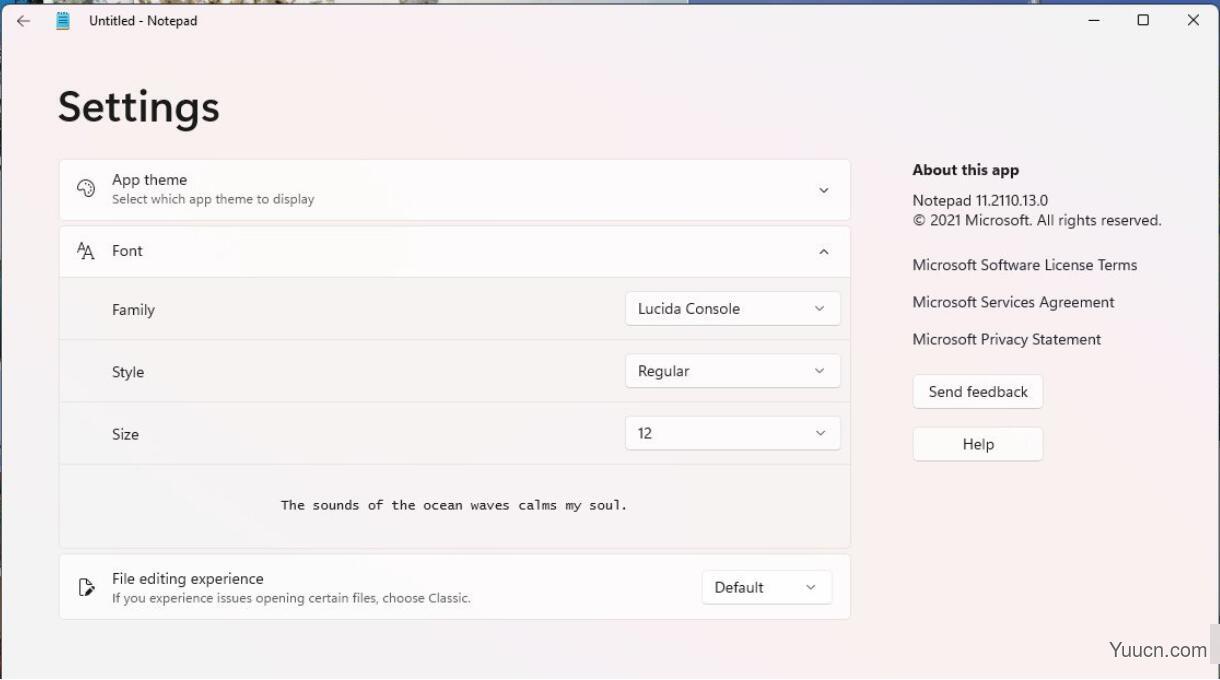Maximize the Notepad window
The width and height of the screenshot is (1220, 680).
click(1143, 20)
